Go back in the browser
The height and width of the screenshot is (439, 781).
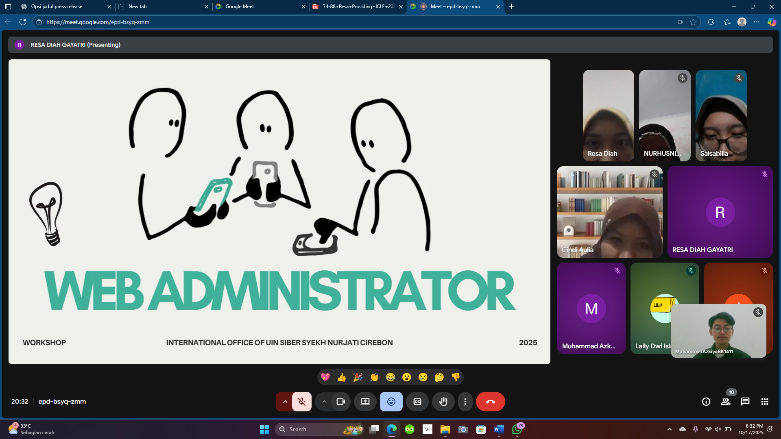tap(8, 22)
